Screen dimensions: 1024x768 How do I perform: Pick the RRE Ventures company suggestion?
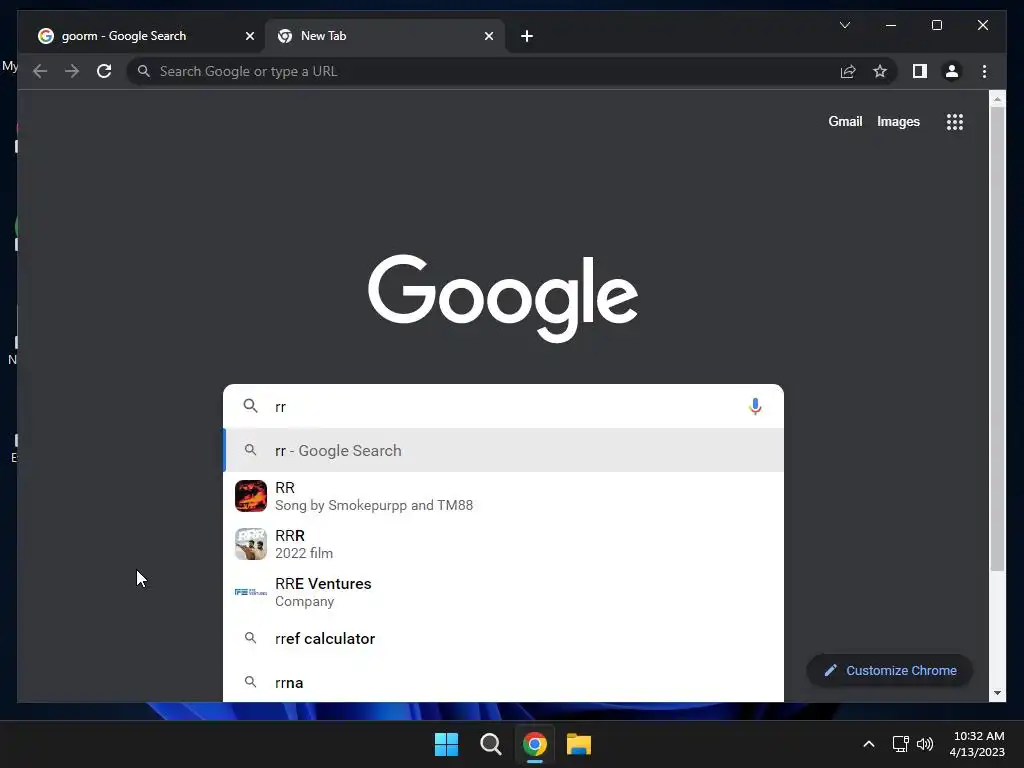[x=503, y=592]
